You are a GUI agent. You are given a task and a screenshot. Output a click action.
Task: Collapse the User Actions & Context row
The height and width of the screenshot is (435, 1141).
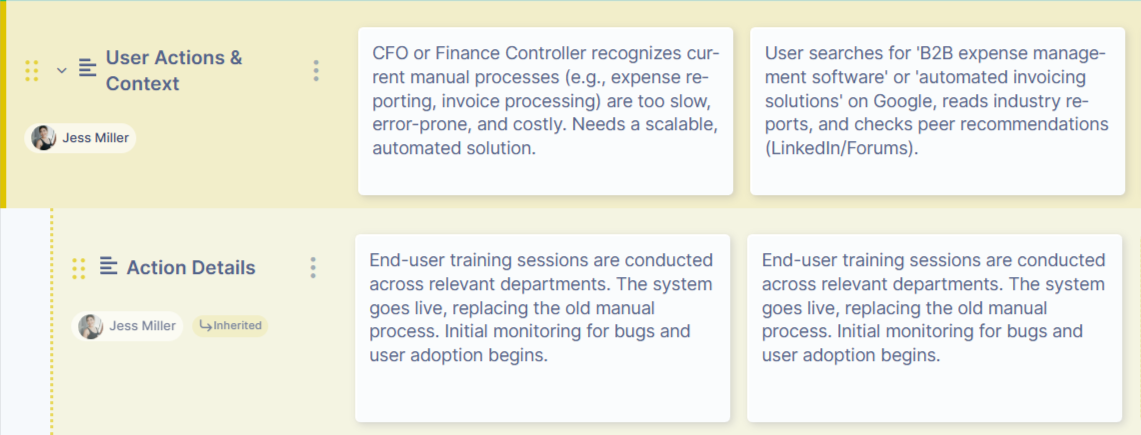62,70
